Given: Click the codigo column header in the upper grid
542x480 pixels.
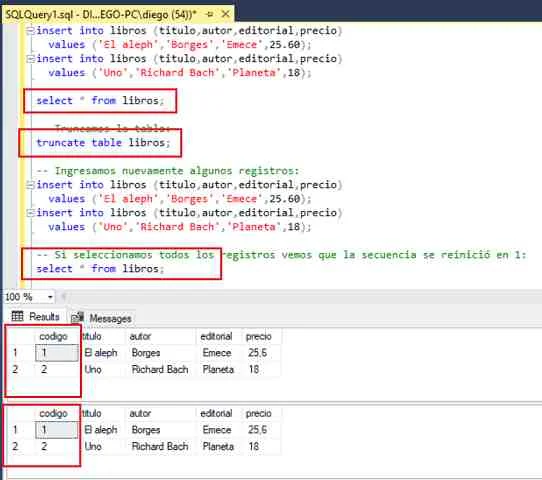Looking at the screenshot, I should [x=53, y=336].
